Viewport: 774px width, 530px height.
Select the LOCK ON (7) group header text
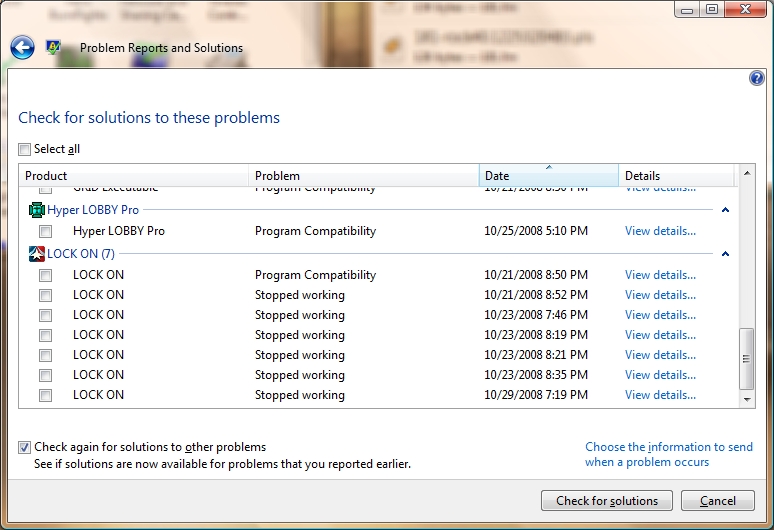[81, 254]
